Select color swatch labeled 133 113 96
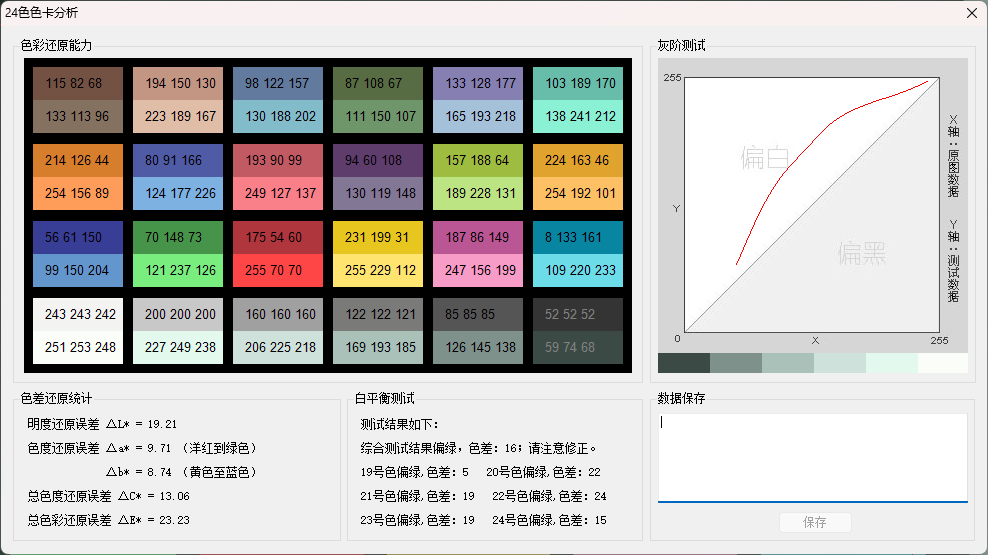988x555 pixels. (x=78, y=117)
